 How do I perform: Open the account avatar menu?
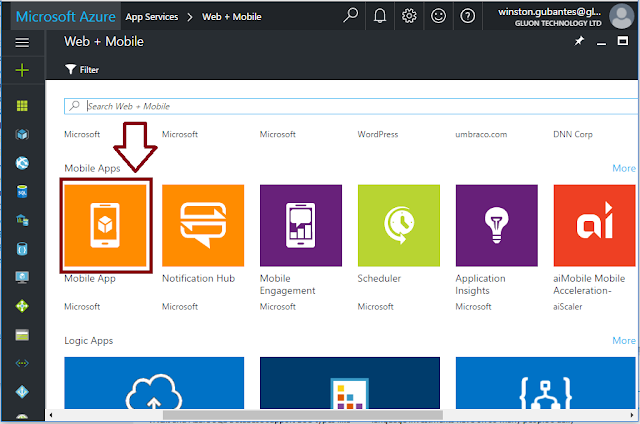(x=621, y=16)
